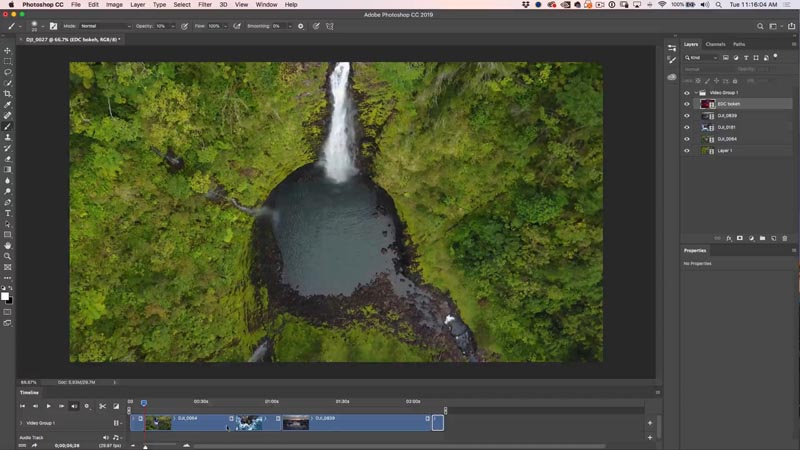Open the brush preset picker dropdown
Image resolution: width=800 pixels, height=450 pixels.
point(42,26)
